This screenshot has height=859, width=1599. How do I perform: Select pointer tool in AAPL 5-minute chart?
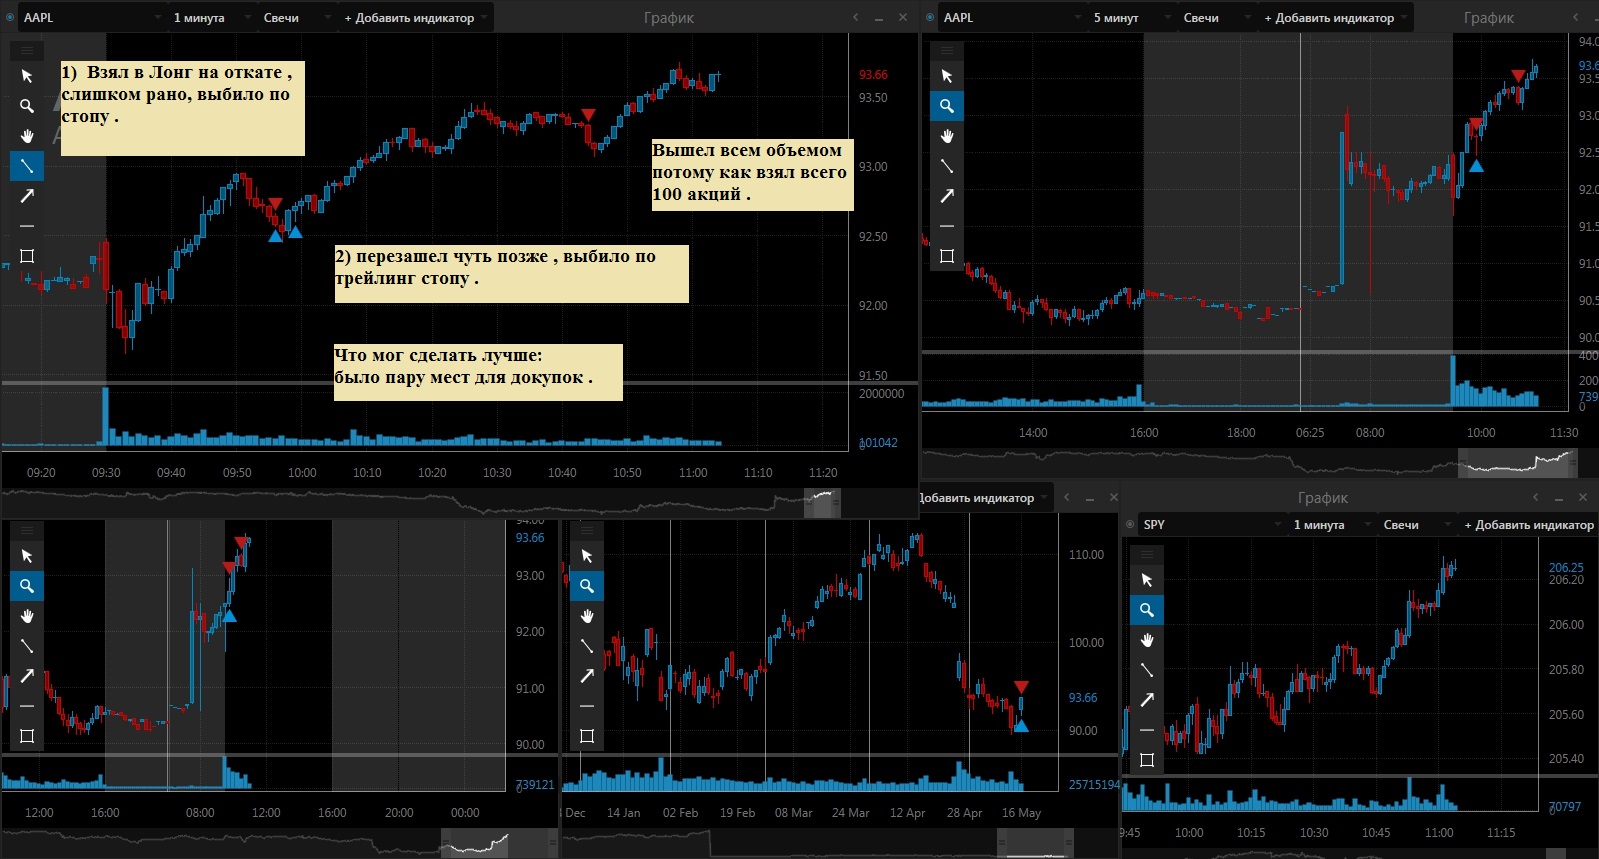[x=947, y=76]
